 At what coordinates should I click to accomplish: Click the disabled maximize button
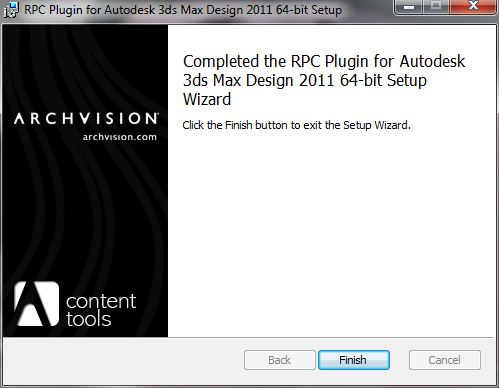pos(436,7)
